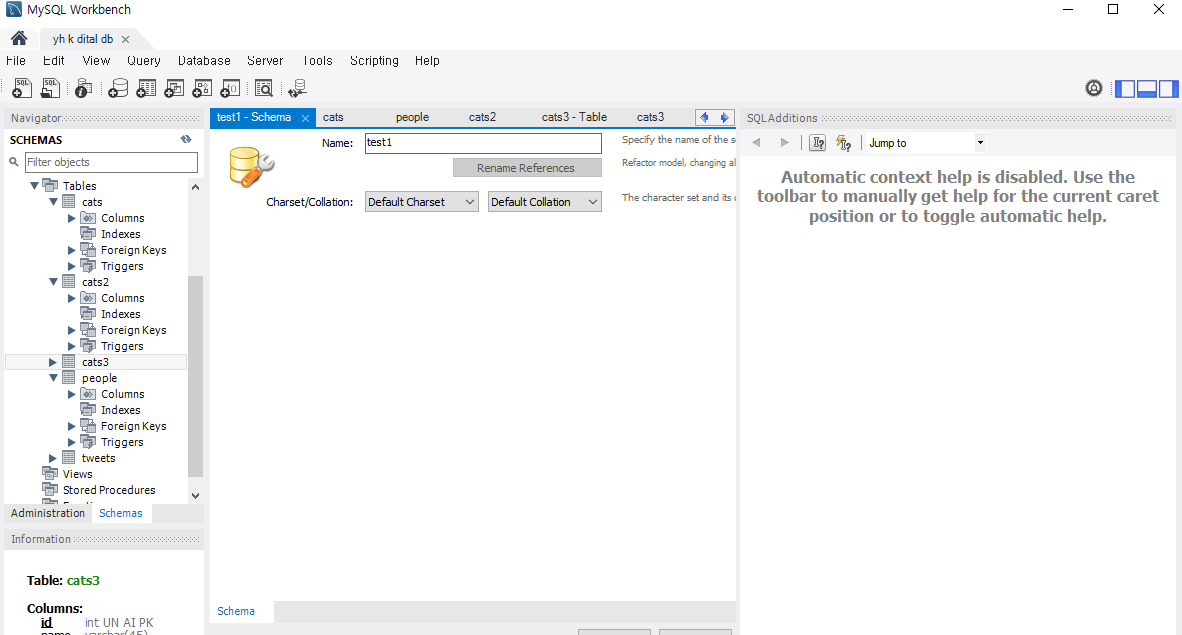
Task: Select the Stored Procedures folder icon
Action: pos(50,490)
